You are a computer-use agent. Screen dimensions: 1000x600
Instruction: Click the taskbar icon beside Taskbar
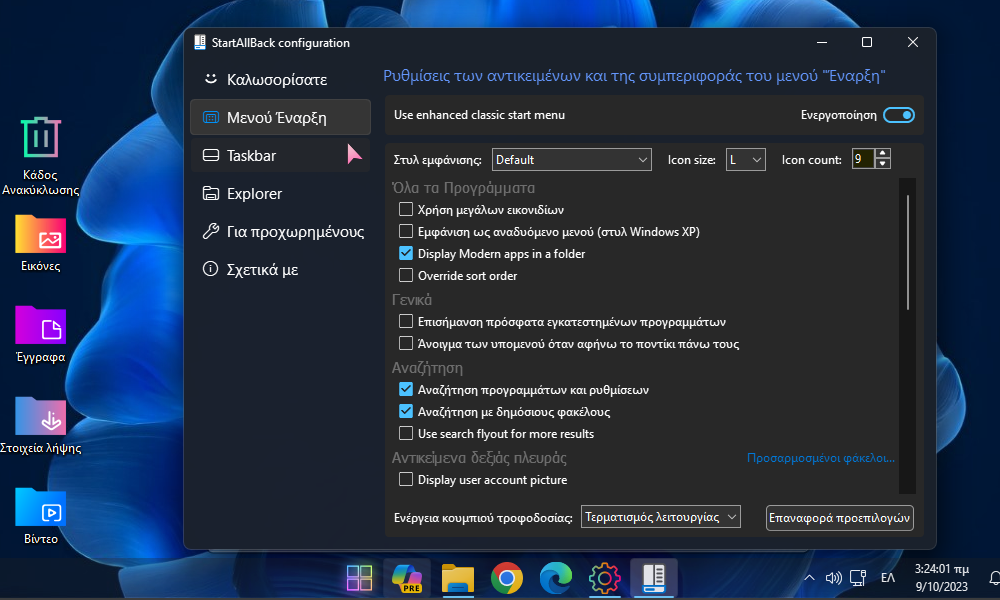click(x=210, y=156)
